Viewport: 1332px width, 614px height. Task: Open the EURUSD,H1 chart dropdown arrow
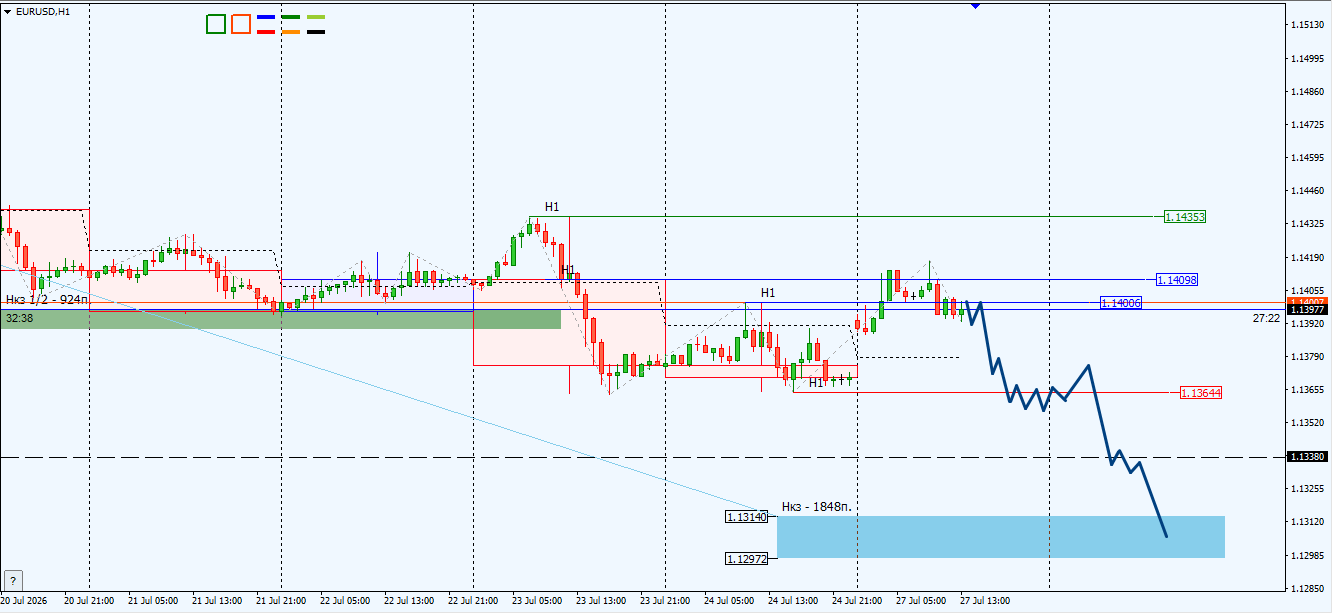8,10
